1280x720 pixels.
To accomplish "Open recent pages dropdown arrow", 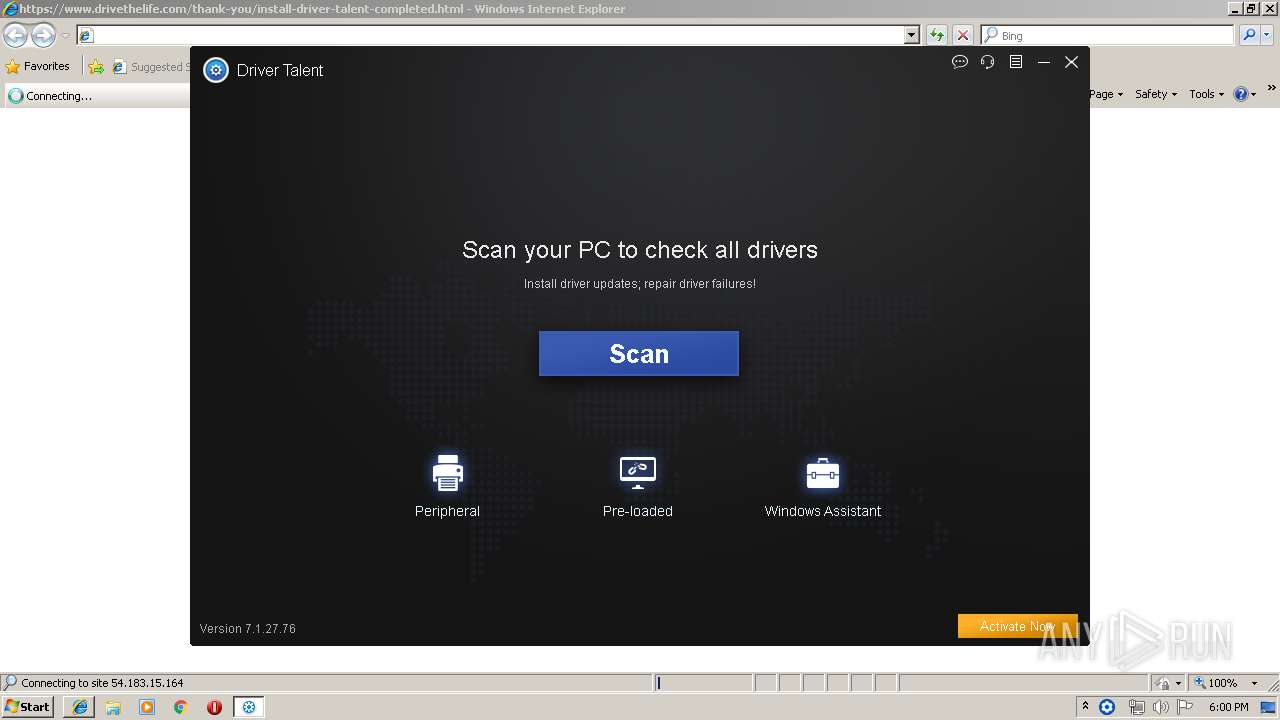I will coord(65,36).
